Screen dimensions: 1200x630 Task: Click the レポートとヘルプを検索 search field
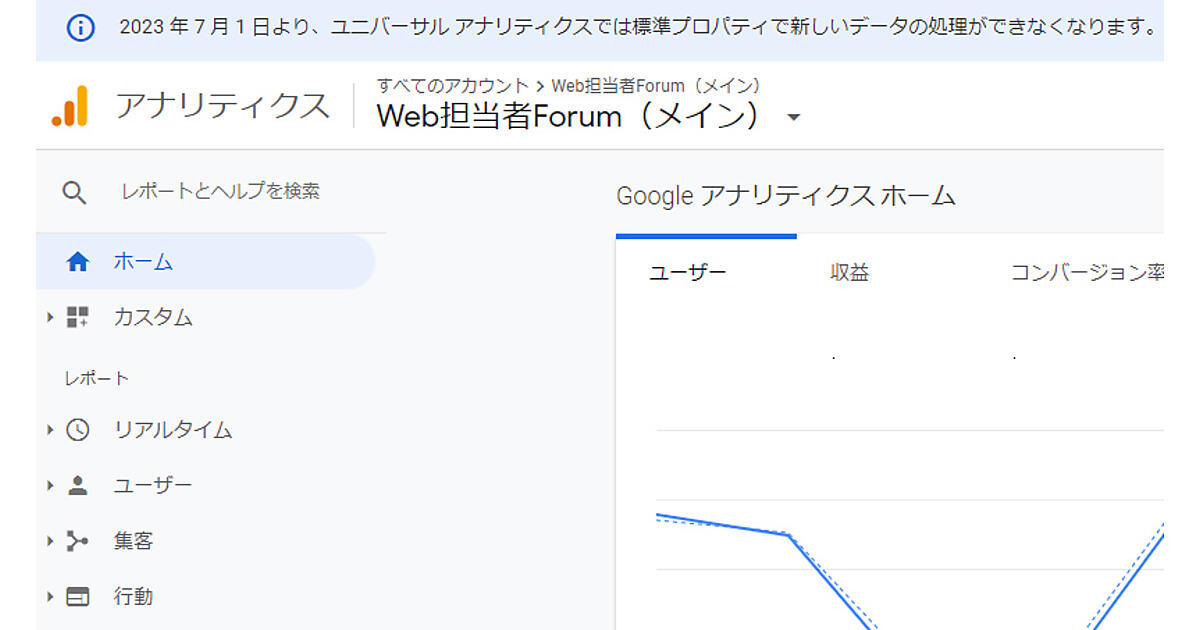coord(221,192)
